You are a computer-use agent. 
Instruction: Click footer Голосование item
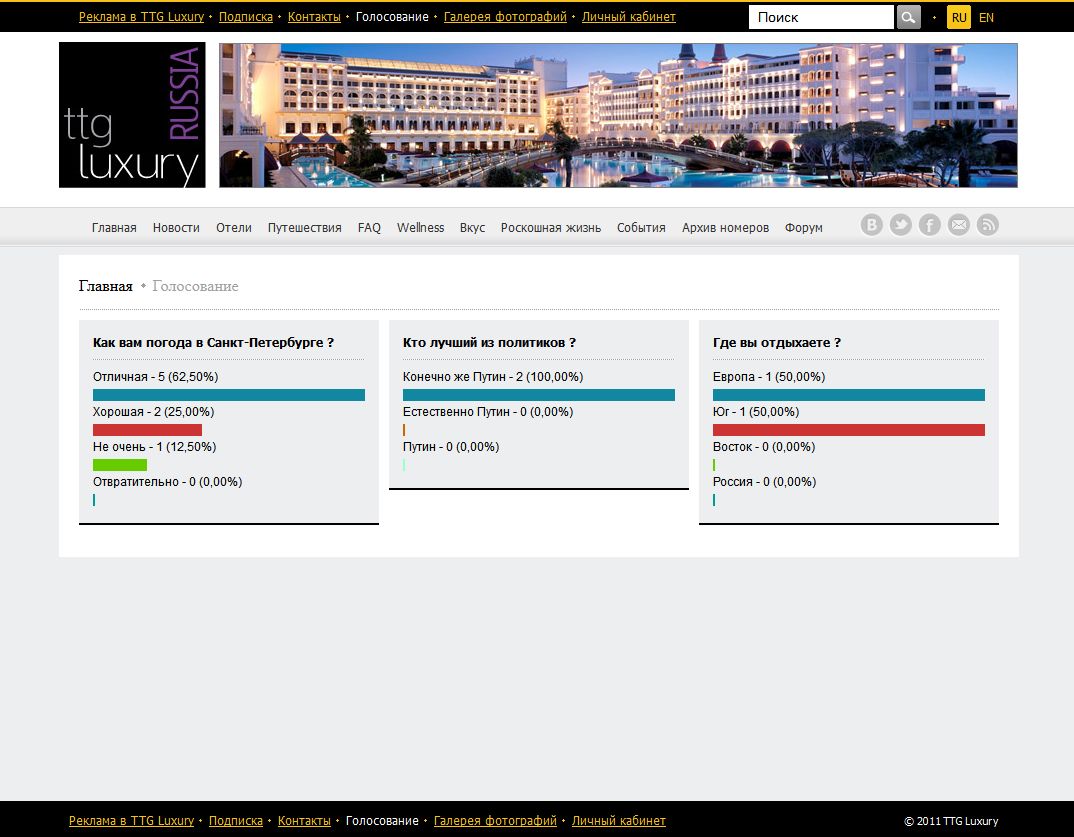click(x=382, y=821)
